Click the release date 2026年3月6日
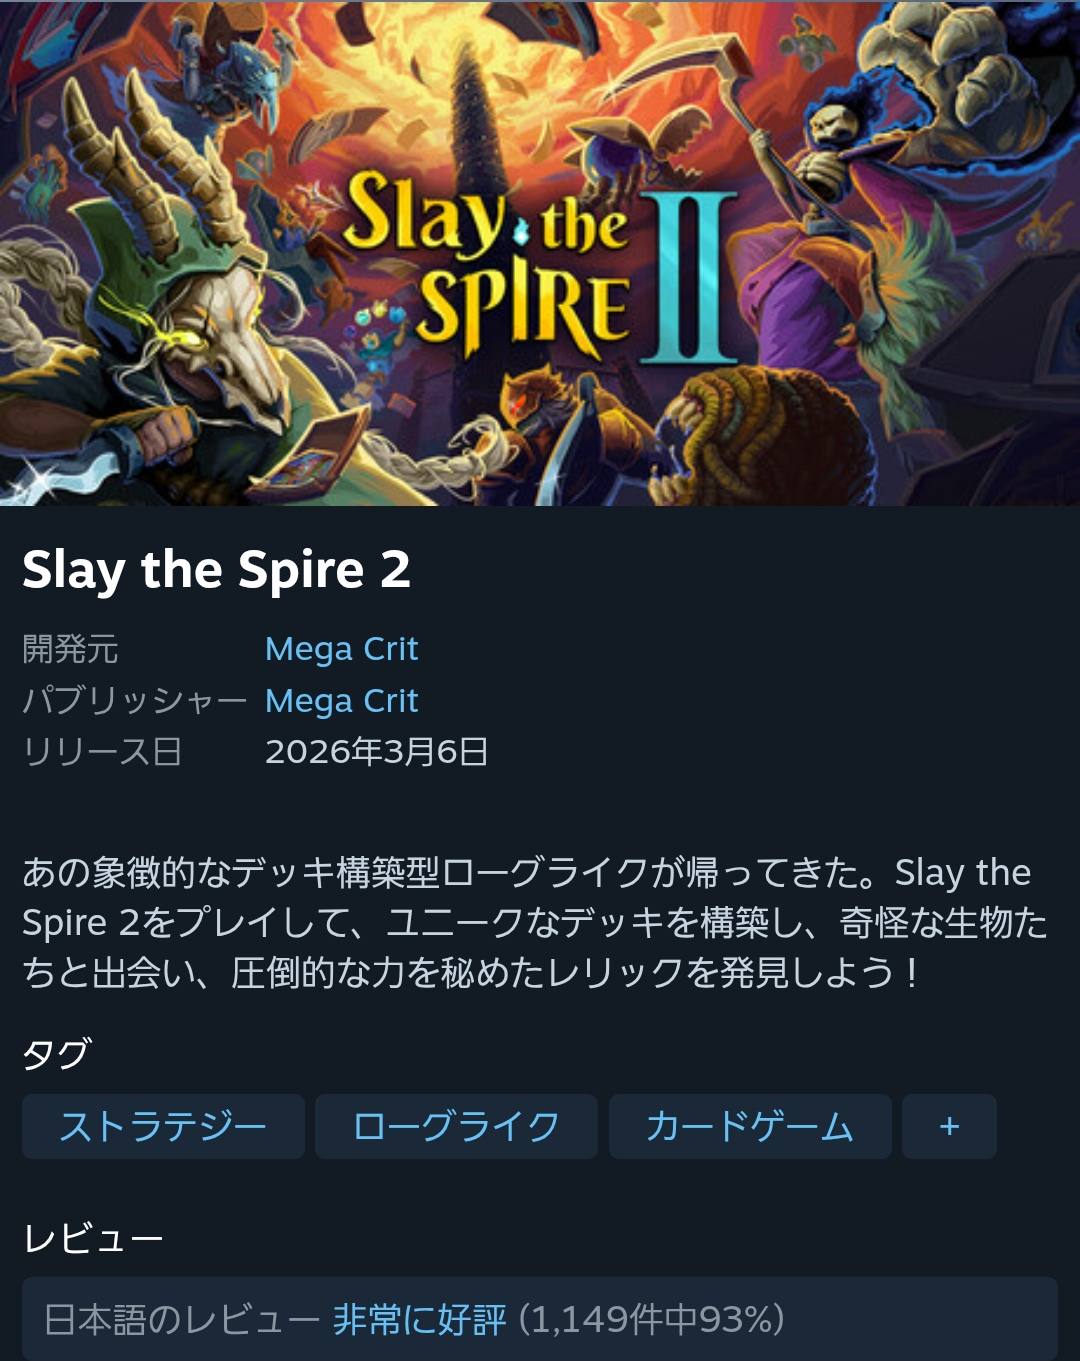The width and height of the screenshot is (1080, 1361). 376,752
